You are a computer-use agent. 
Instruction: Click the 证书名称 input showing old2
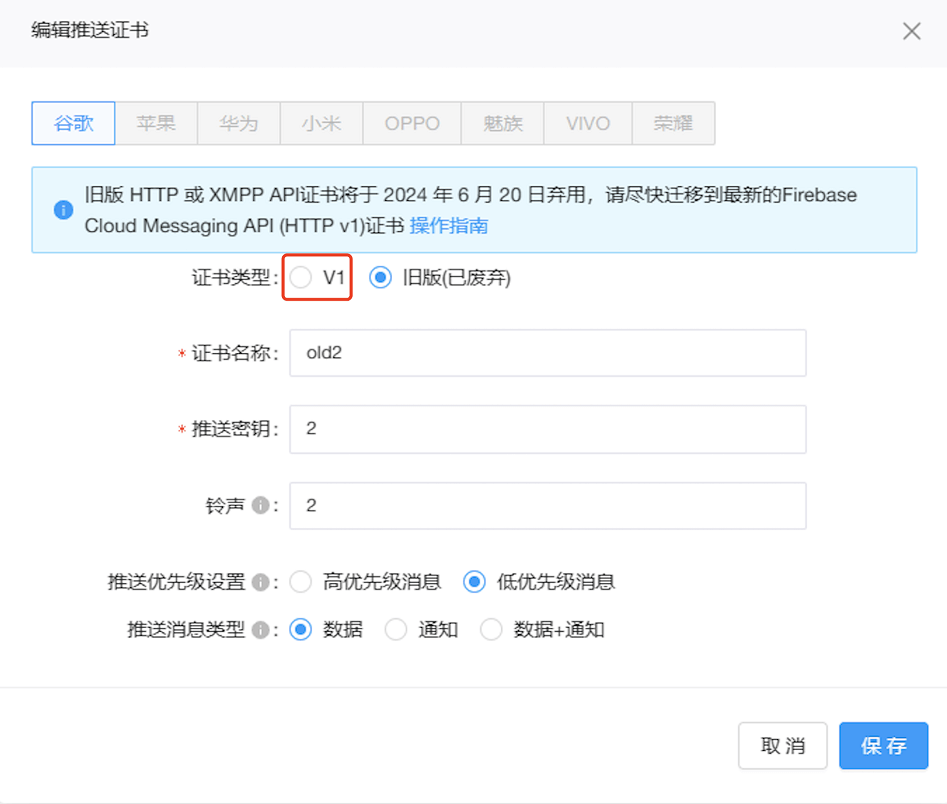pyautogui.click(x=547, y=352)
